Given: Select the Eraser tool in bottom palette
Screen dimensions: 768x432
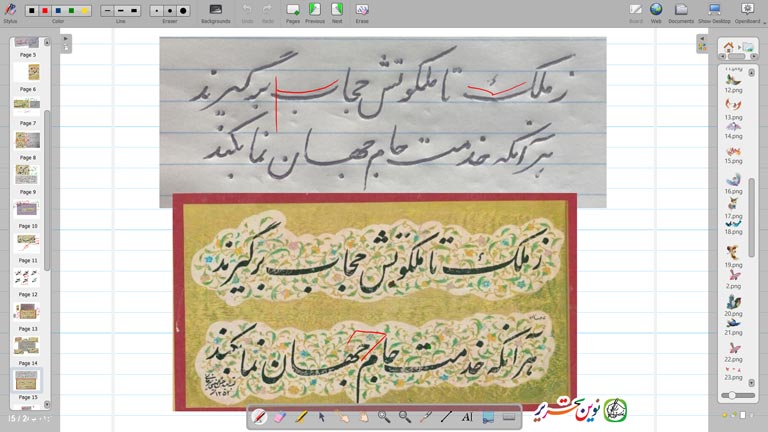Looking at the screenshot, I should click(280, 416).
